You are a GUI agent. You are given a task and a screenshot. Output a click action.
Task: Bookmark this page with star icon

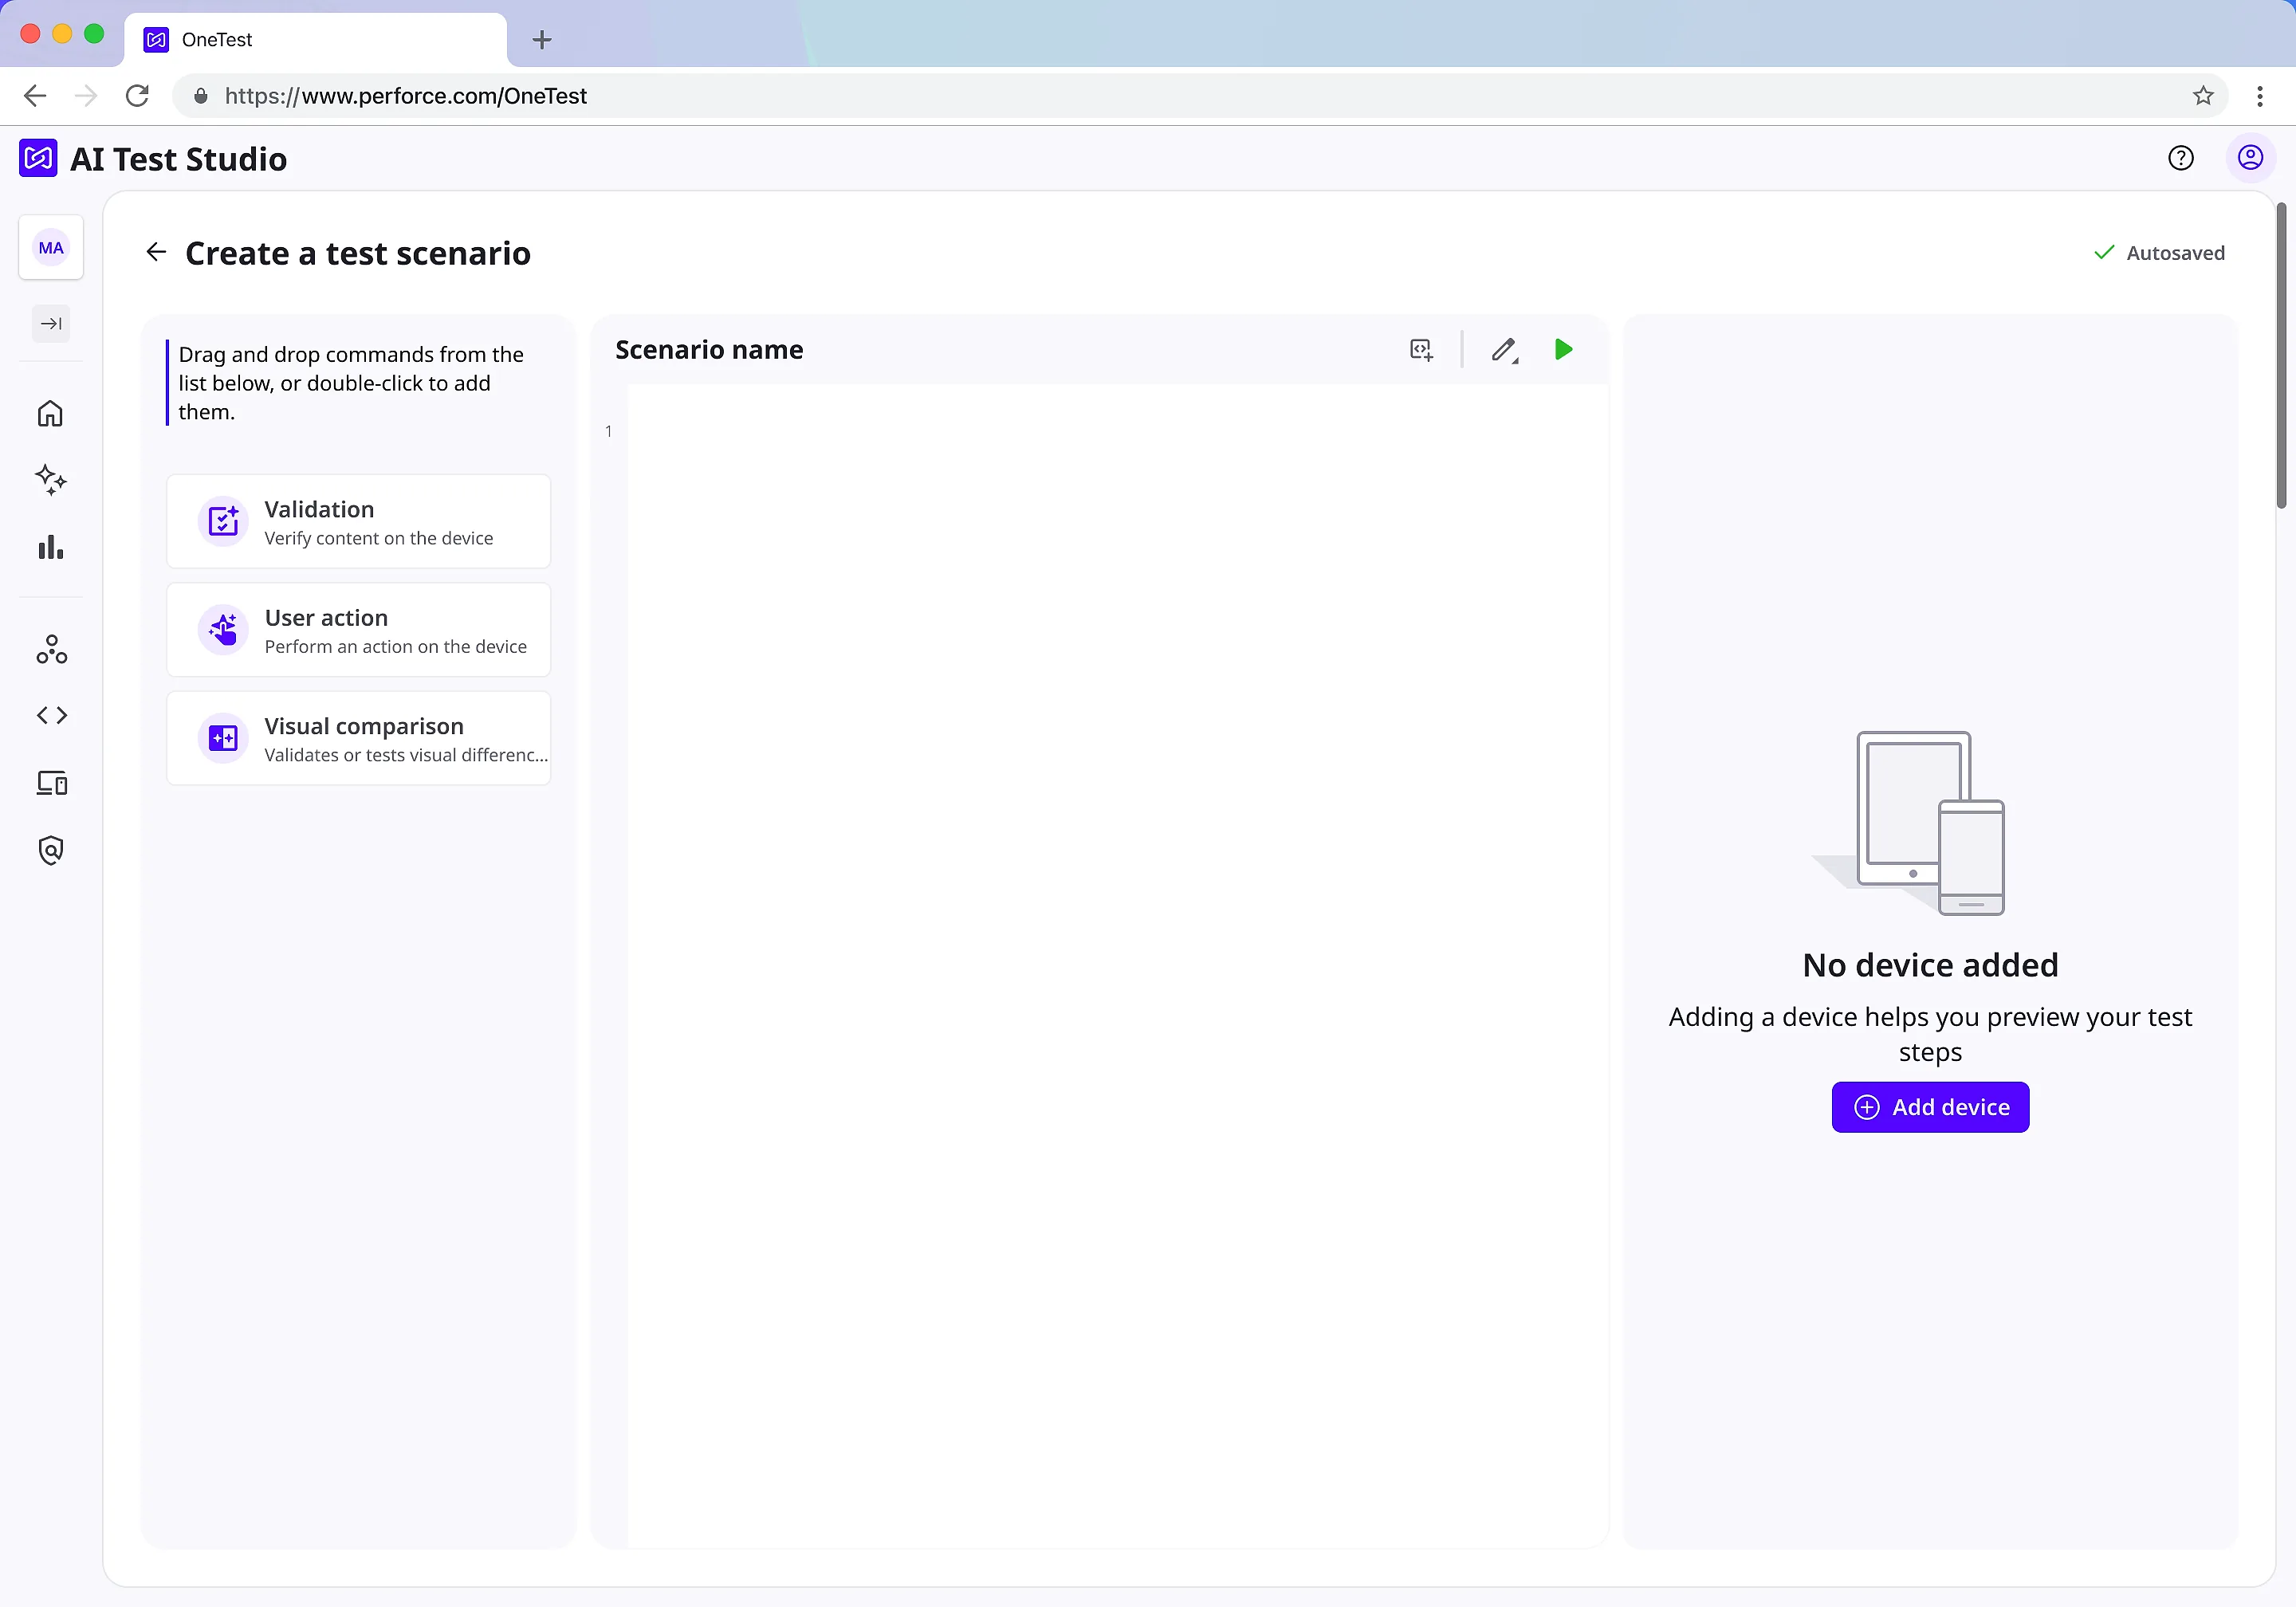click(2203, 96)
